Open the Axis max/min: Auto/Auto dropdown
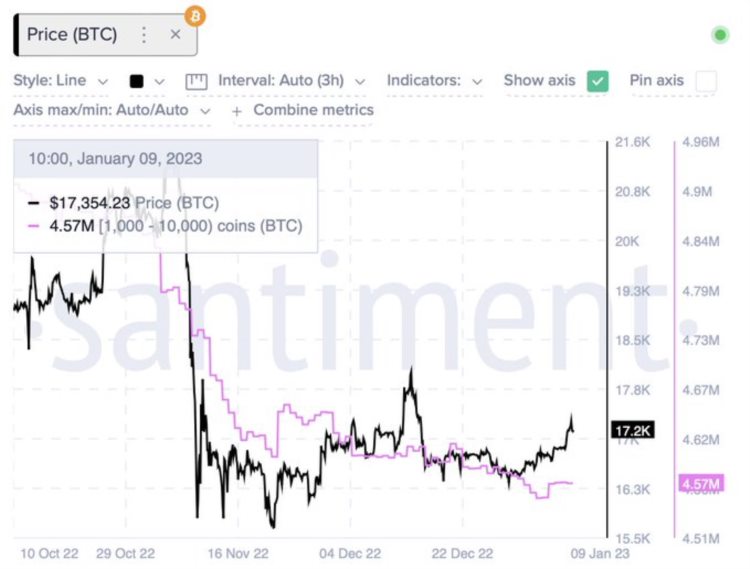The width and height of the screenshot is (750, 569). click(112, 111)
